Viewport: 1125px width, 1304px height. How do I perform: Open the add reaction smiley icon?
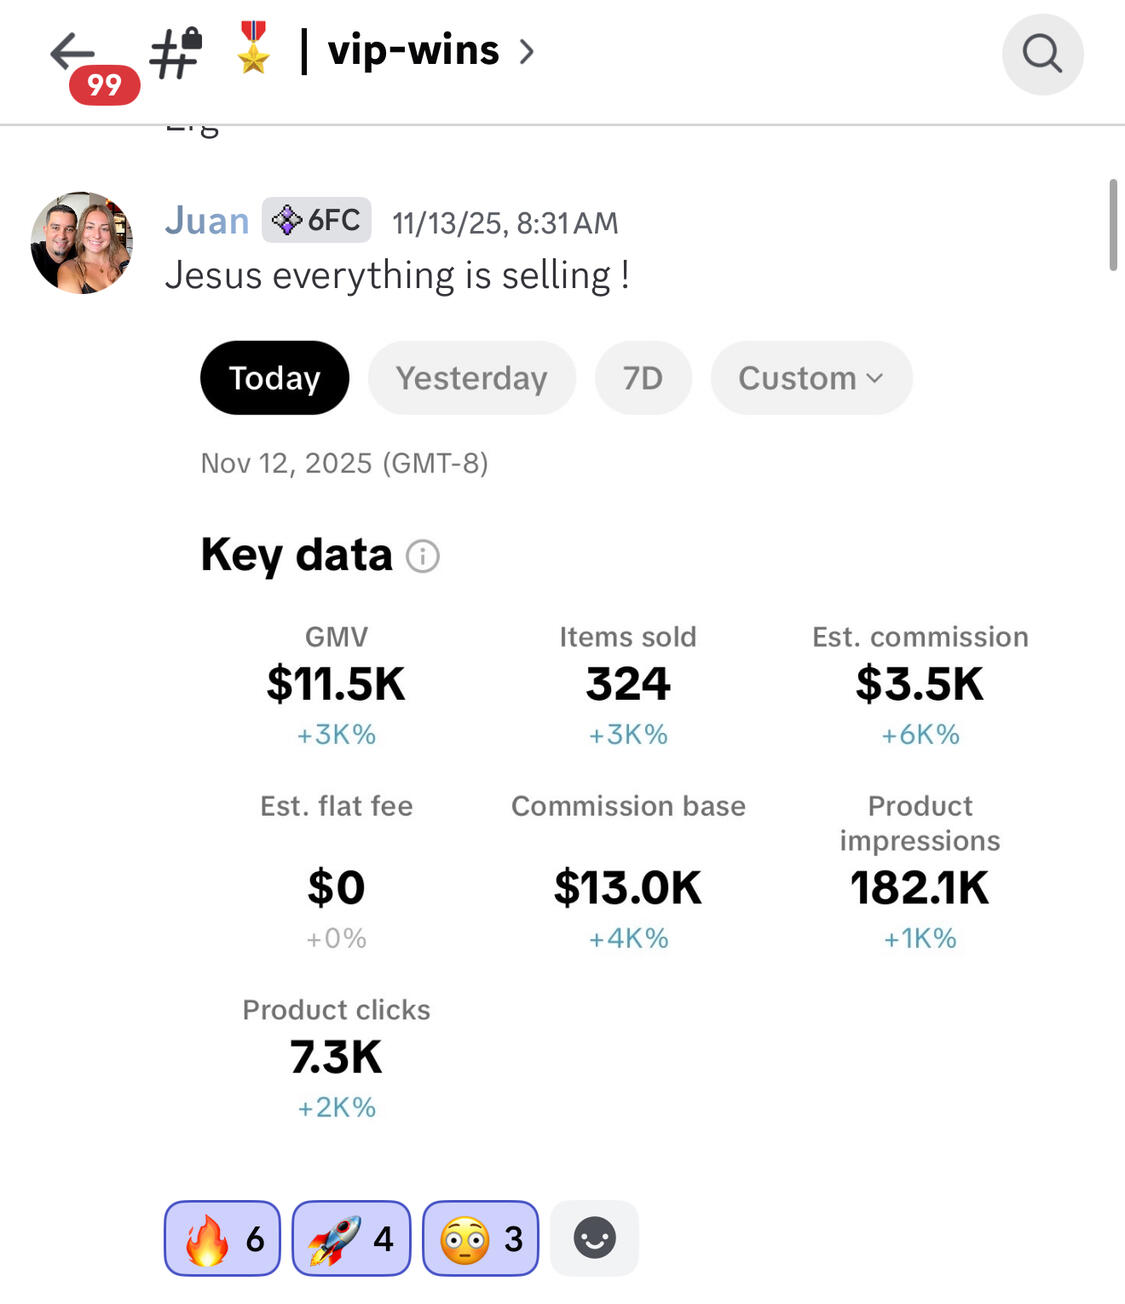click(594, 1238)
